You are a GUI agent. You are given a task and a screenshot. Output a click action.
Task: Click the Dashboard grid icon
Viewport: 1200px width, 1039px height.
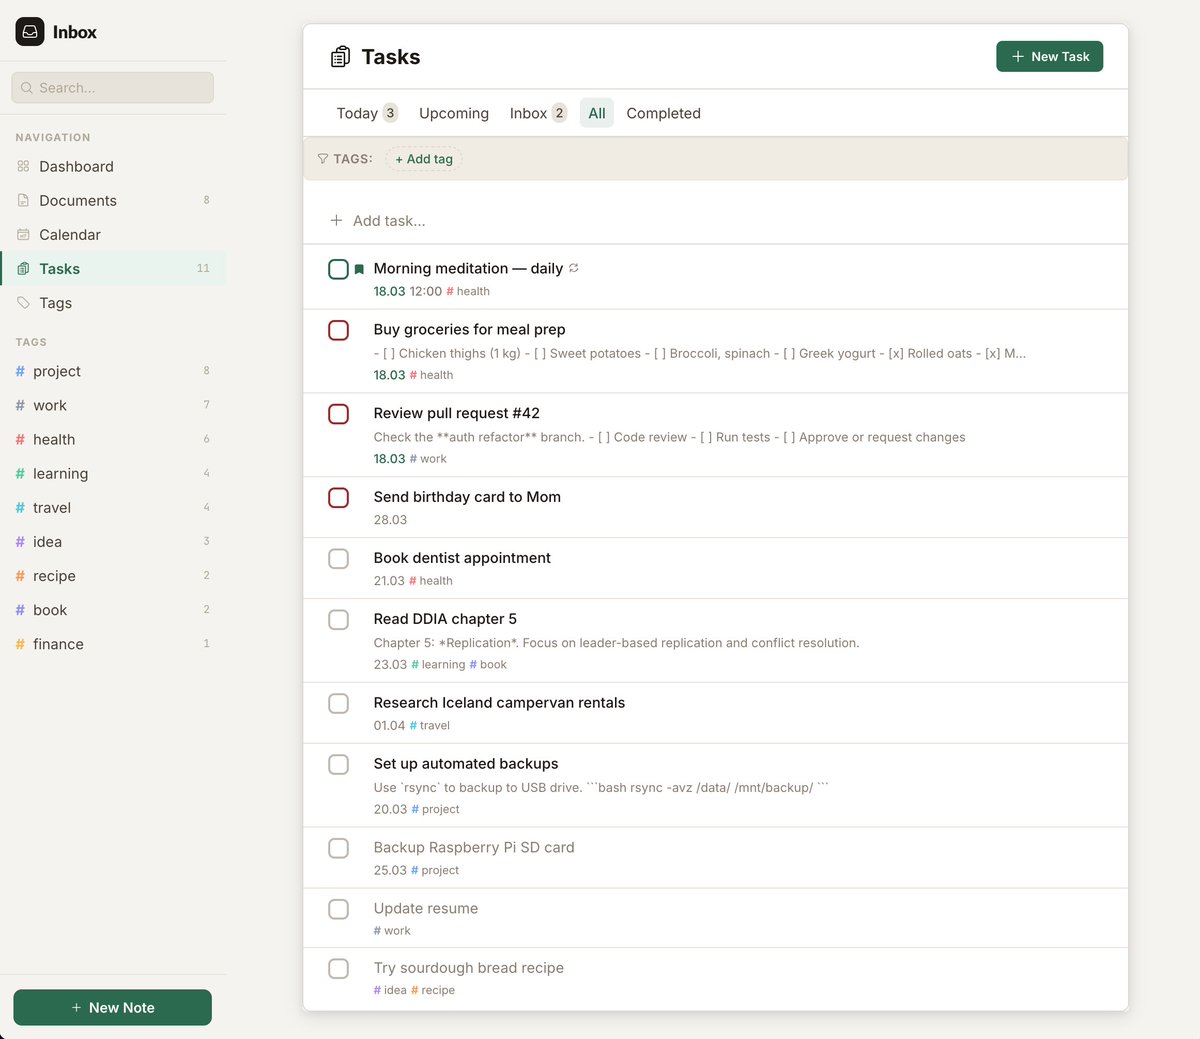(x=23, y=167)
